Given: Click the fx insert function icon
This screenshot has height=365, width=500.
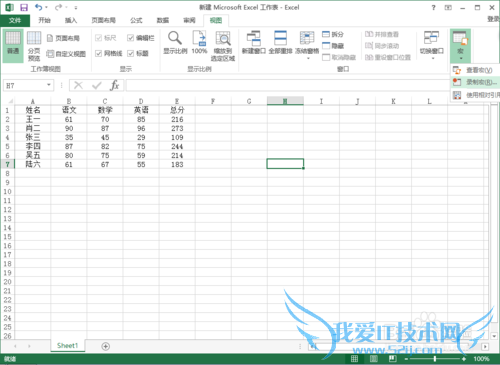Looking at the screenshot, I should pyautogui.click(x=114, y=86).
